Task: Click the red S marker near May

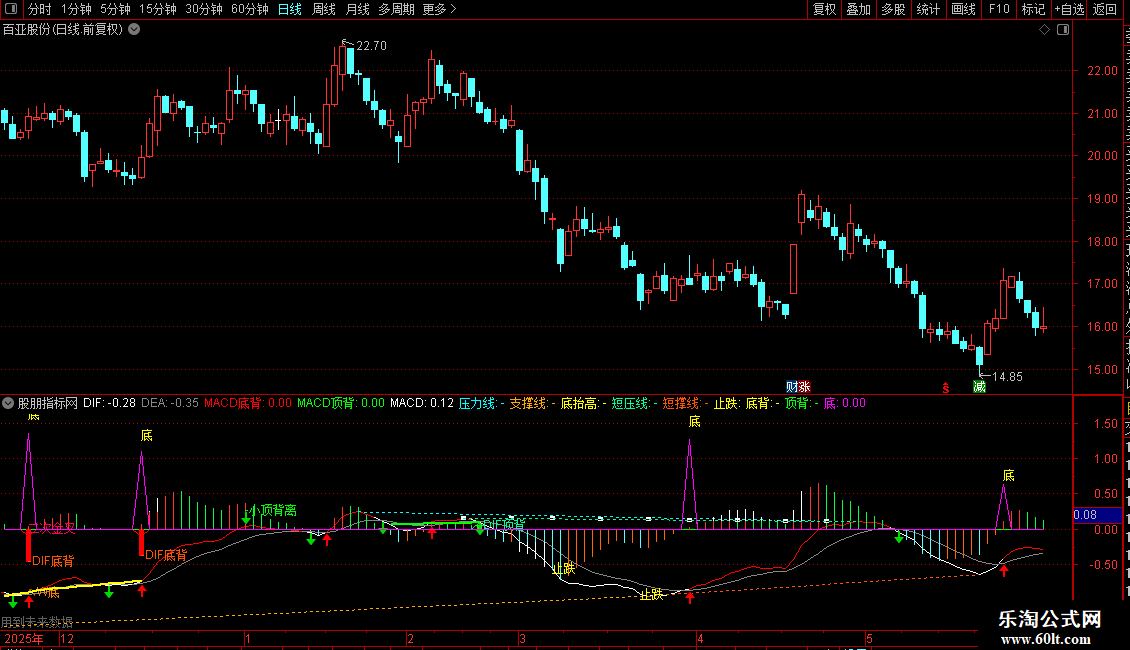Action: click(946, 388)
